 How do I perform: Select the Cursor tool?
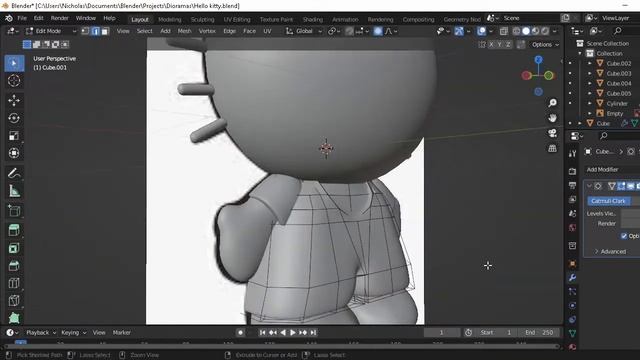(14, 81)
